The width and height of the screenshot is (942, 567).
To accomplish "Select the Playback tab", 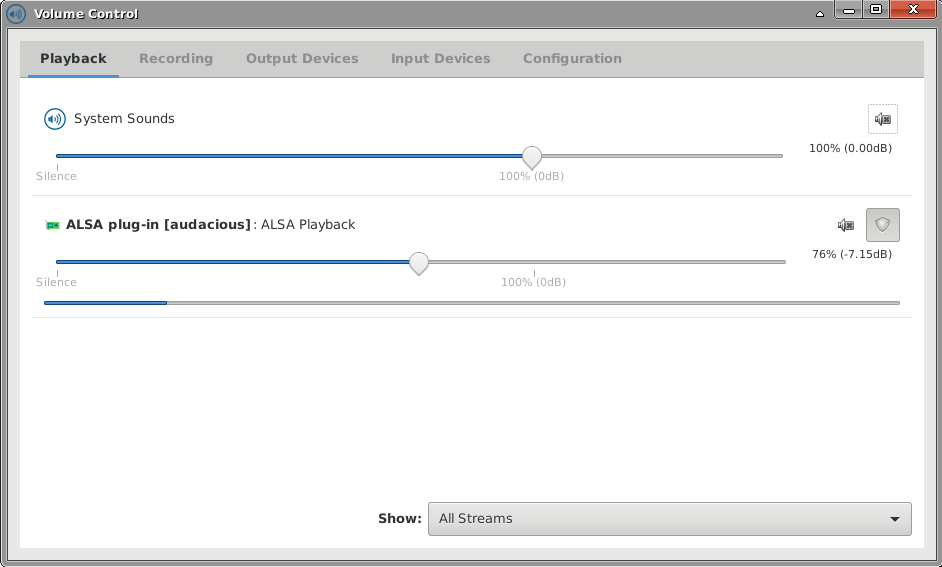I will point(73,59).
